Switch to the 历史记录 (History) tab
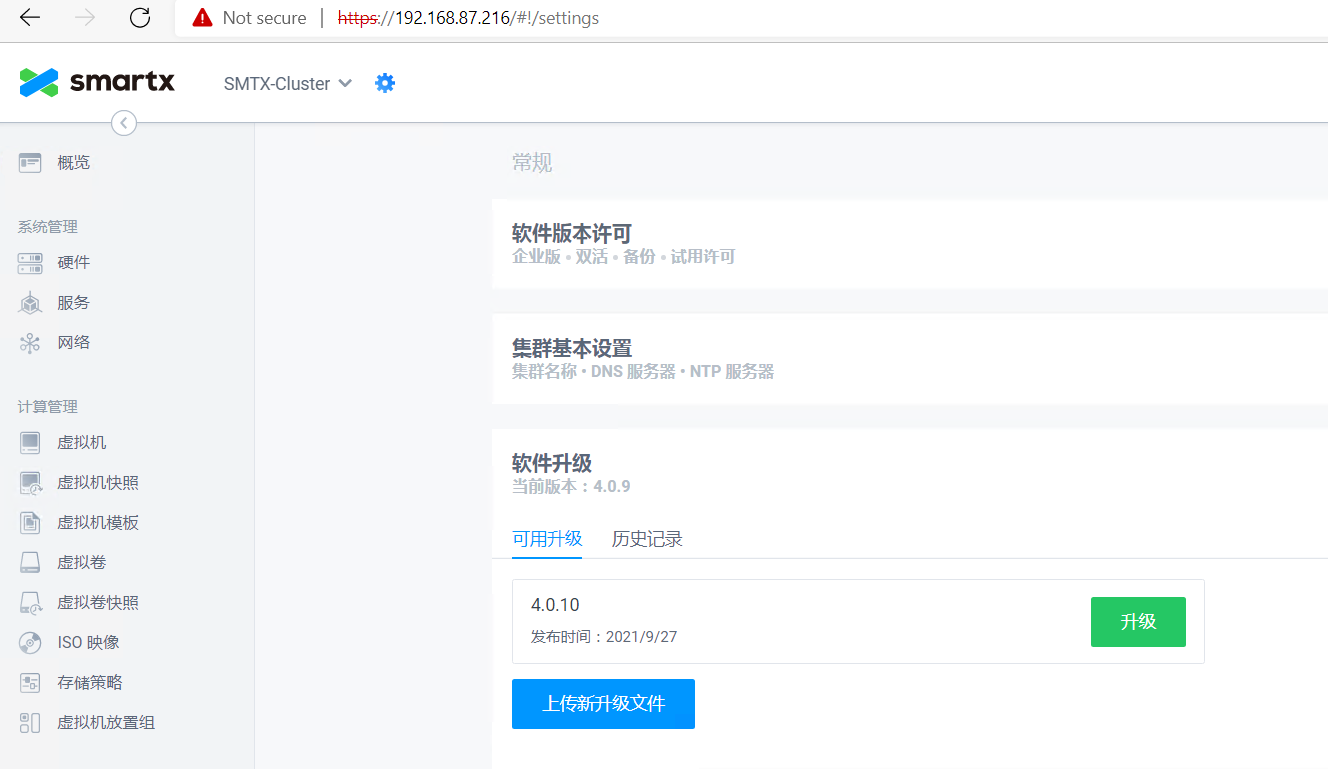 coord(646,538)
